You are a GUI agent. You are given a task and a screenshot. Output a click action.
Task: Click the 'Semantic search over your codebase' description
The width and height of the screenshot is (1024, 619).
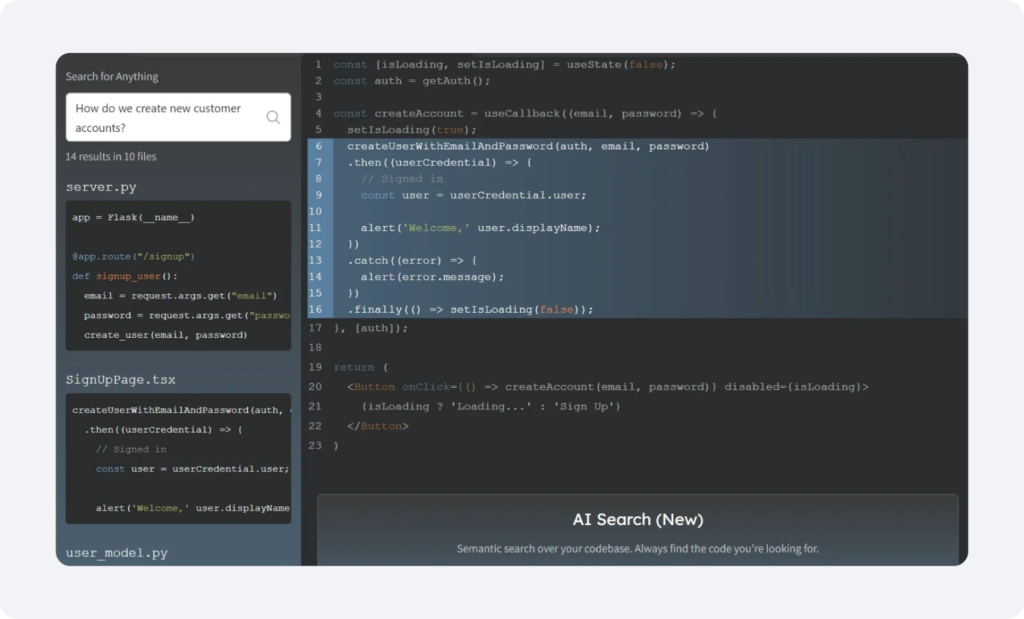click(x=637, y=549)
